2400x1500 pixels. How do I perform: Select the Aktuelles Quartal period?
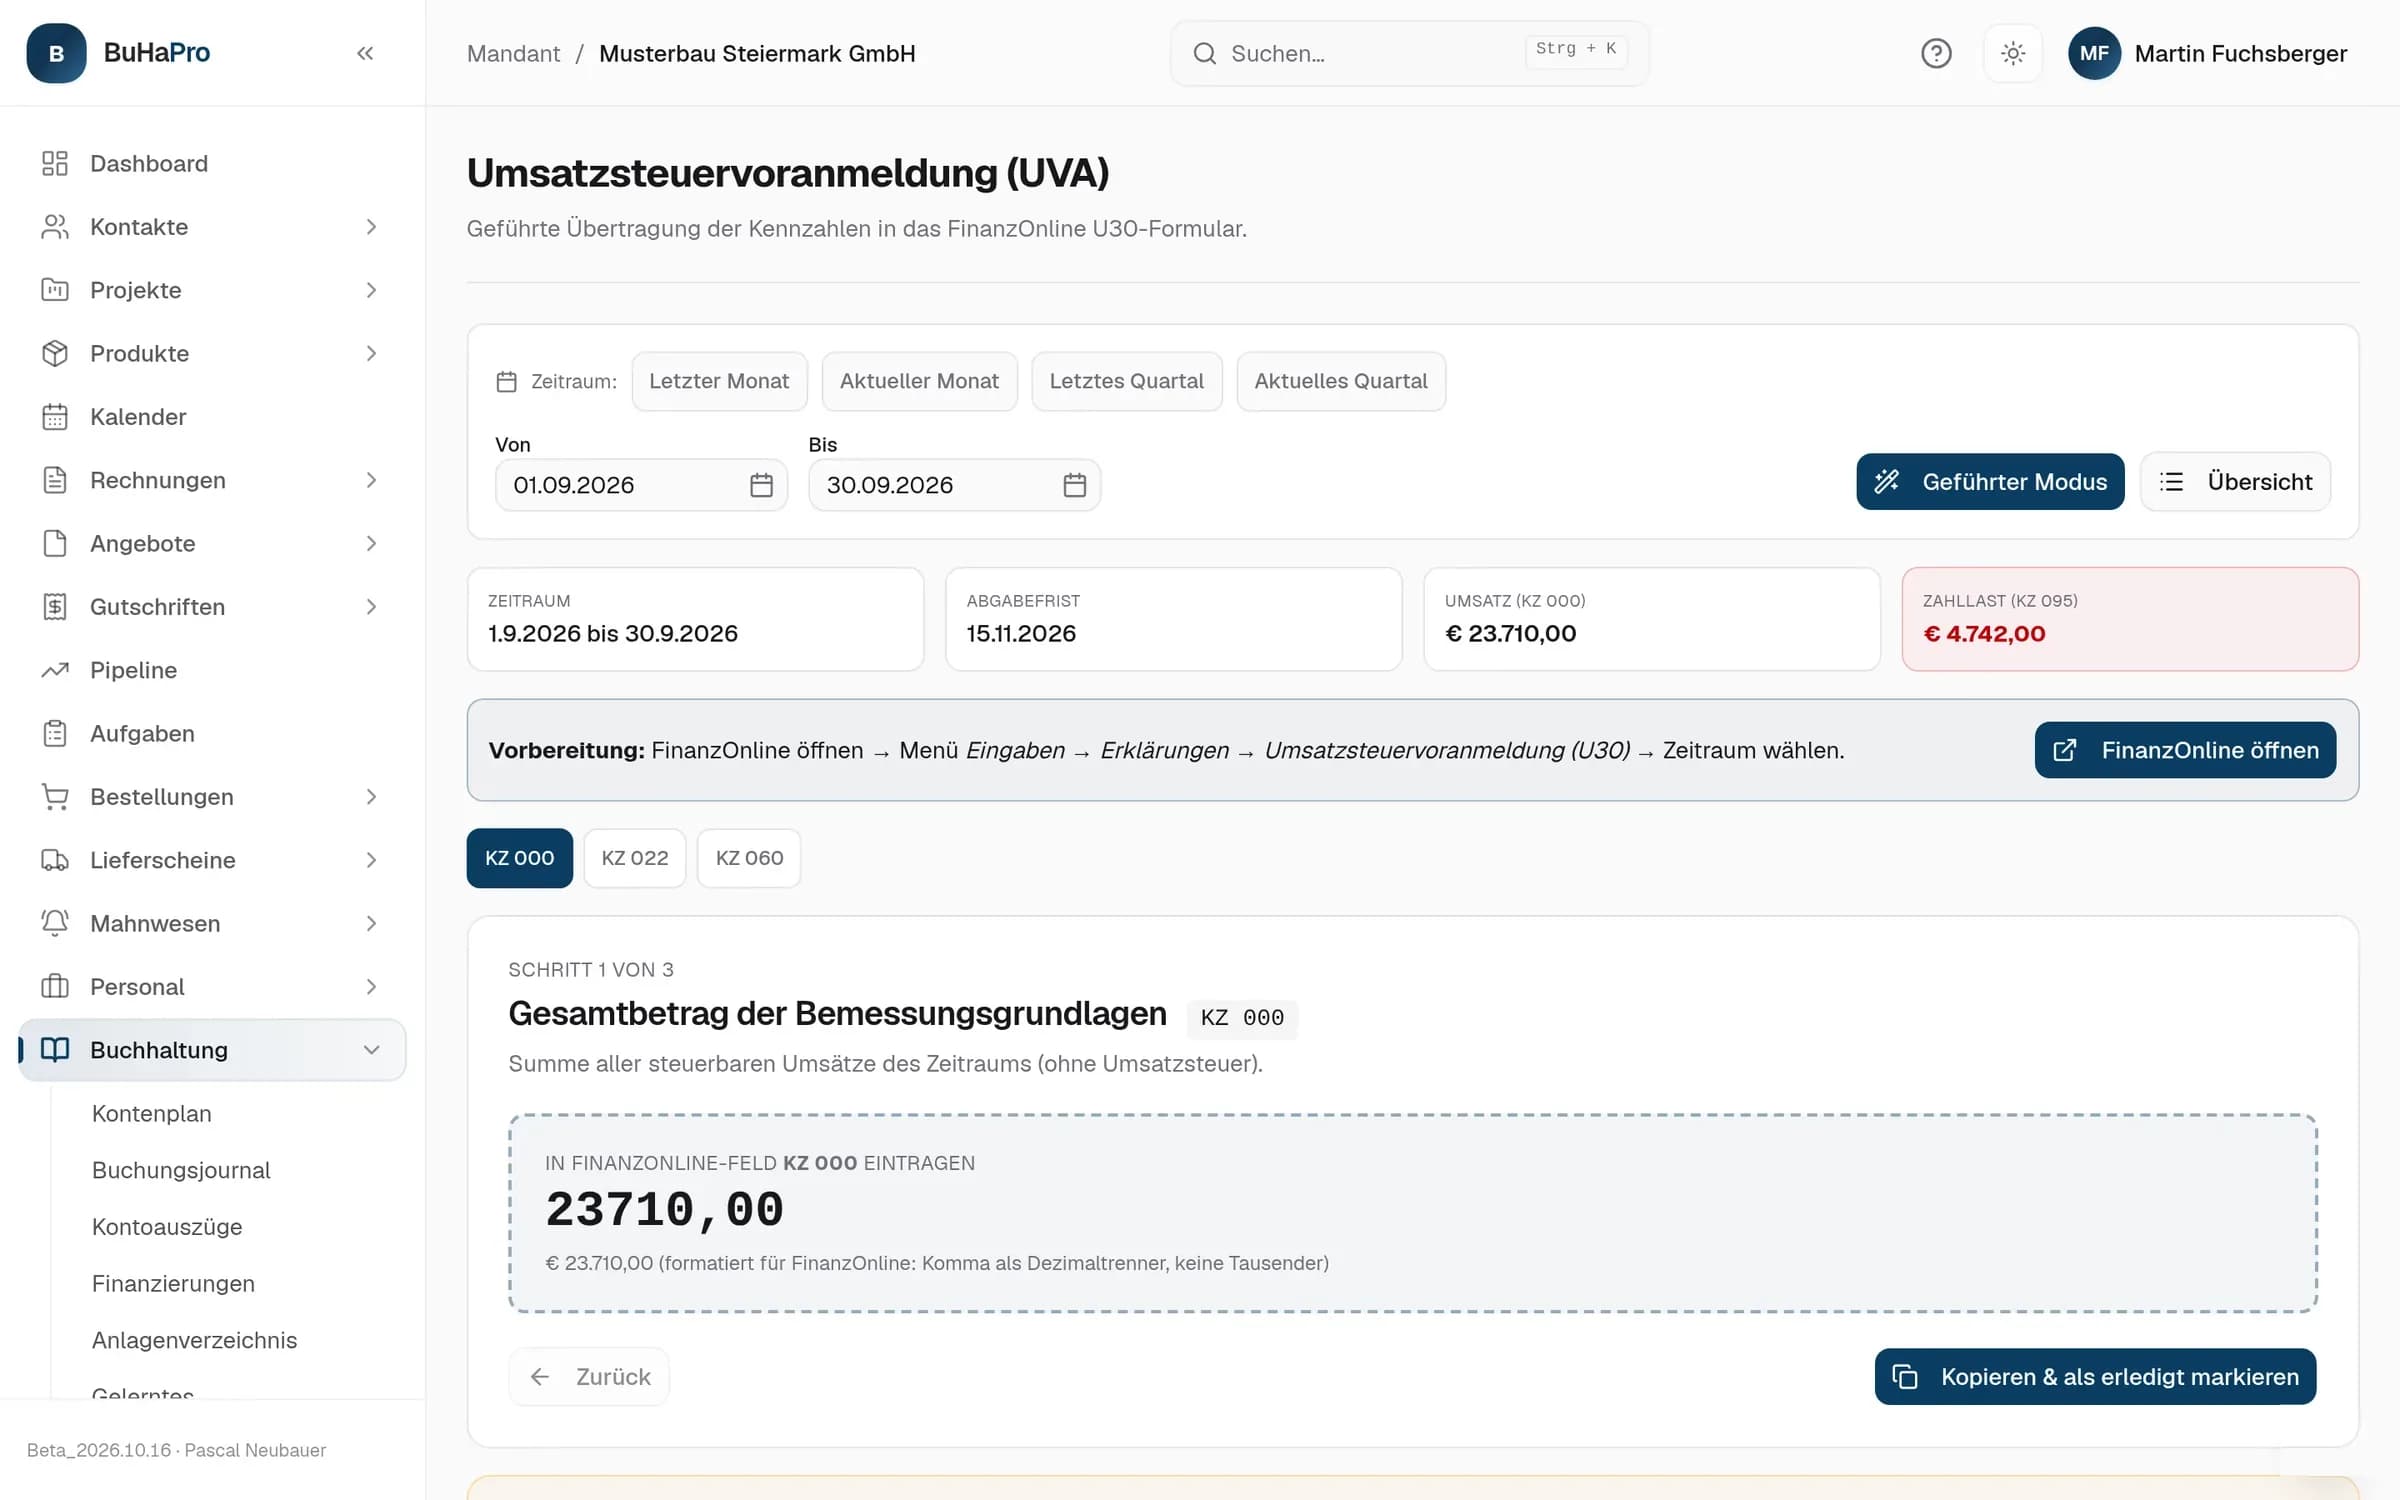click(1340, 381)
